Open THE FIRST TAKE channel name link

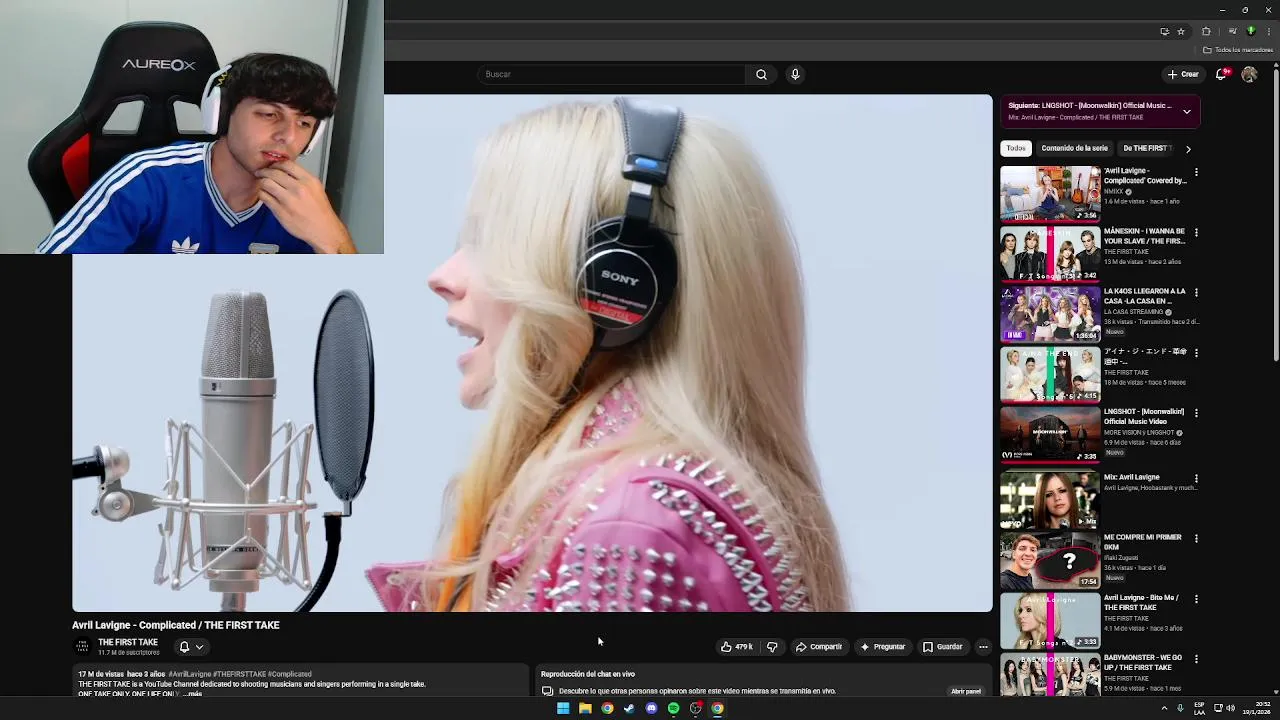[x=128, y=642]
